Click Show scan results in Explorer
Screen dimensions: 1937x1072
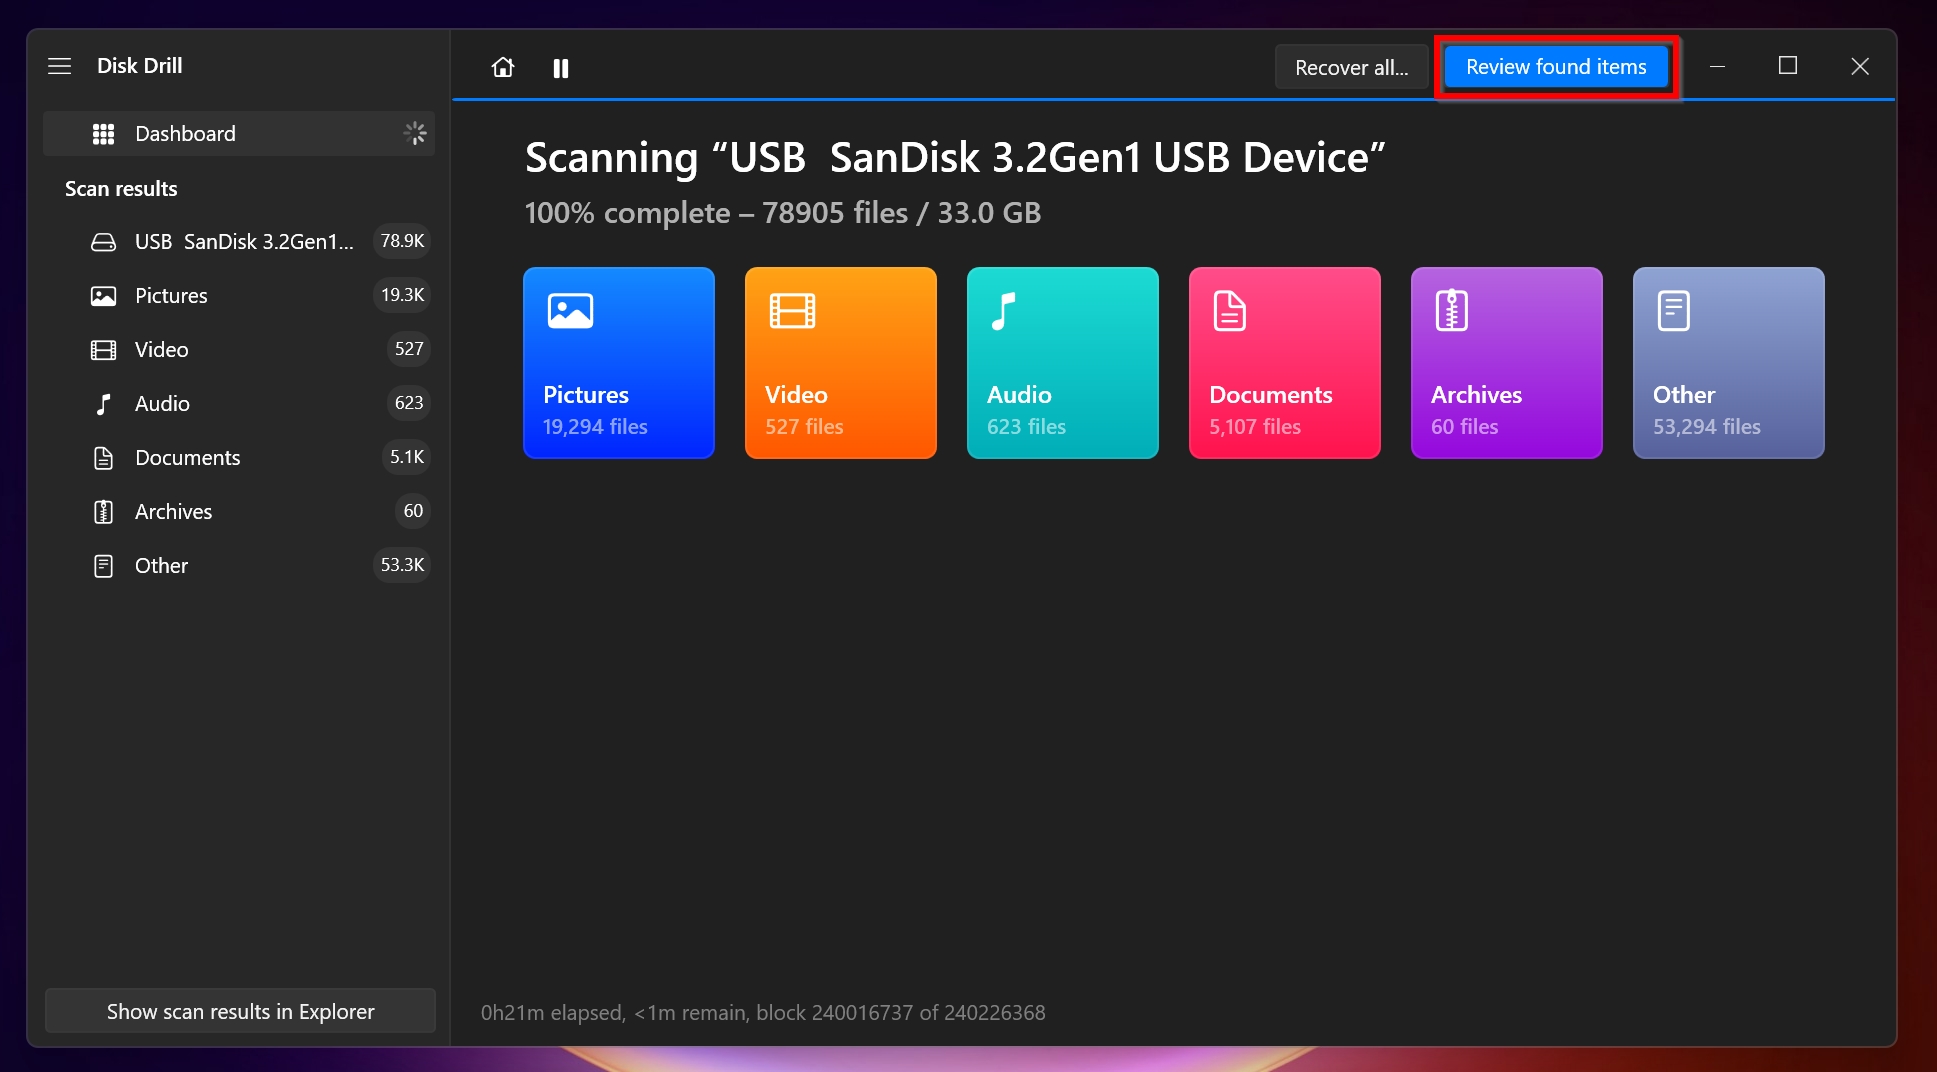[240, 1011]
